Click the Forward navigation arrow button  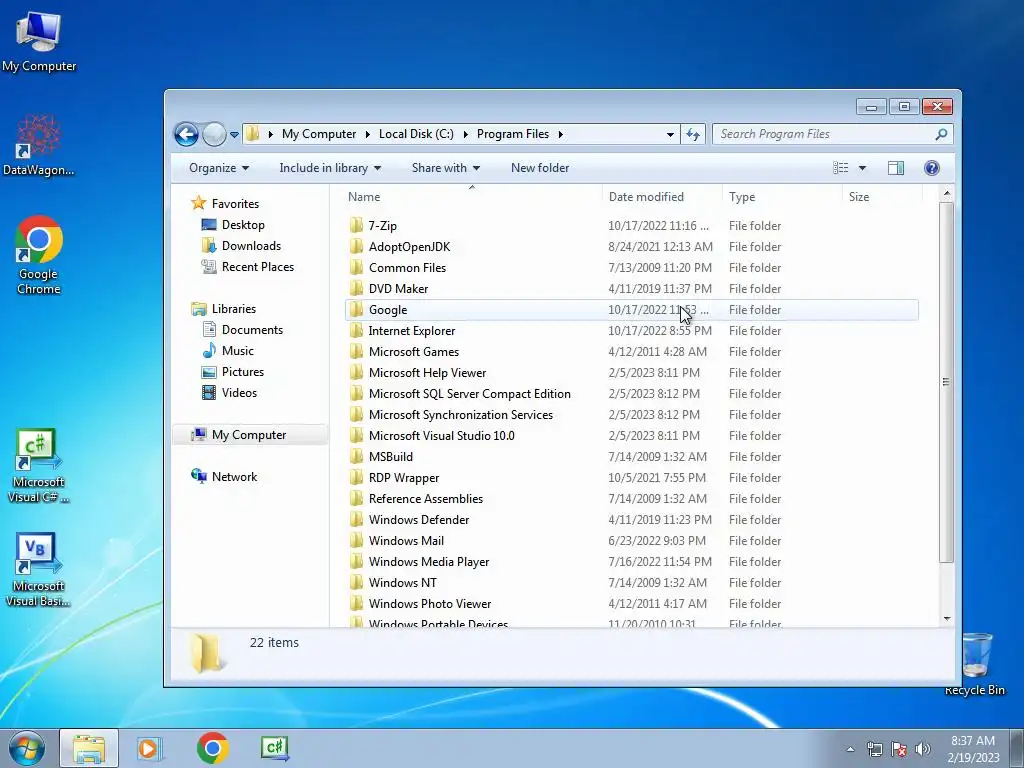(x=214, y=135)
